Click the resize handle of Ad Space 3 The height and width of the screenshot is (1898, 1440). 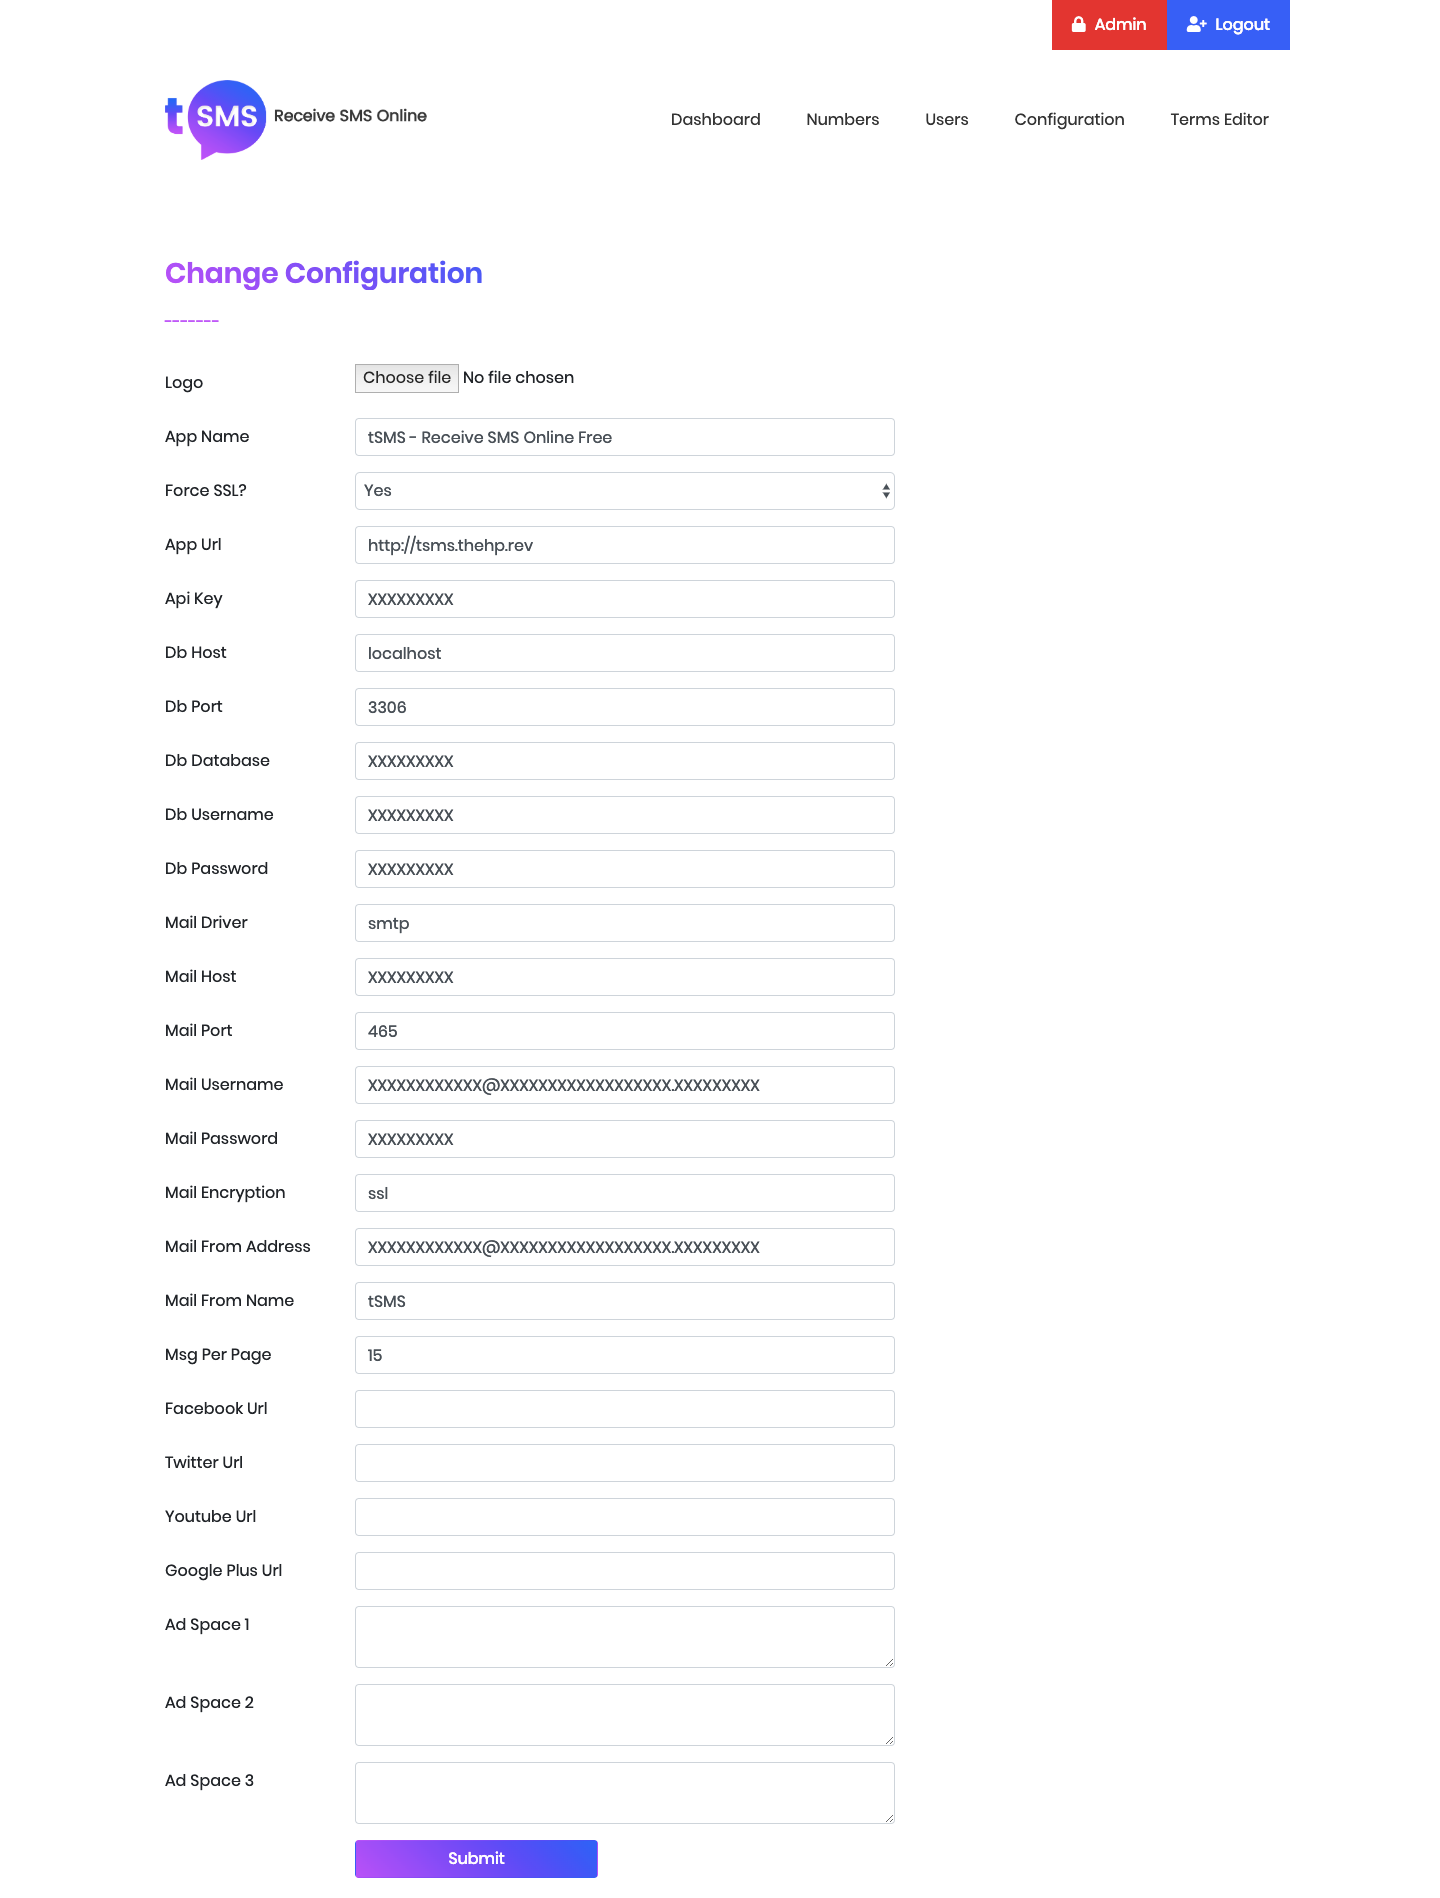coord(889,1820)
